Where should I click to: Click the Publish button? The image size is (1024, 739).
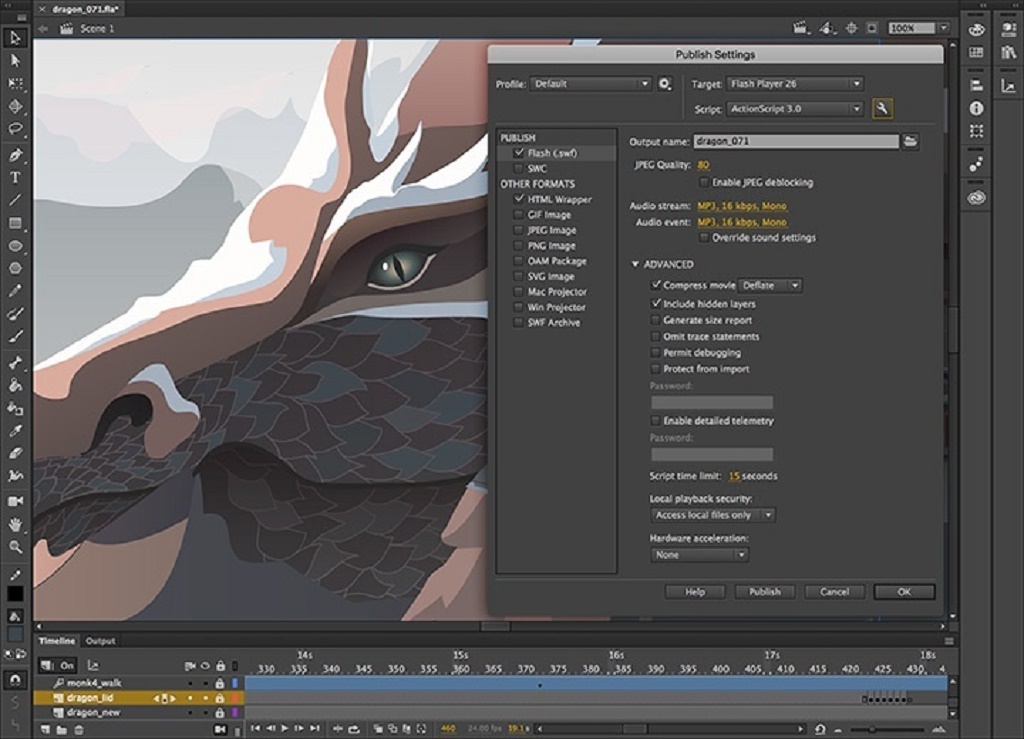(x=764, y=591)
